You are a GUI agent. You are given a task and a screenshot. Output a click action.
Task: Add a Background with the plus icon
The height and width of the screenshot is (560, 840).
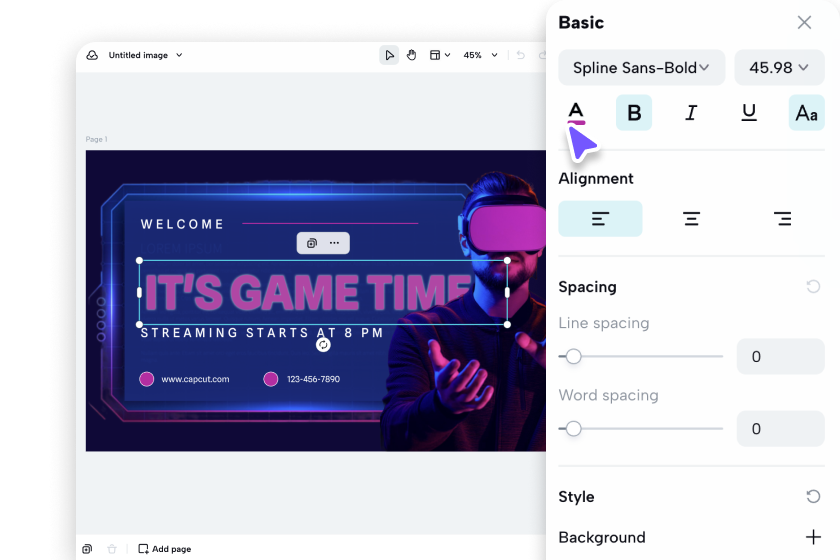pos(813,537)
